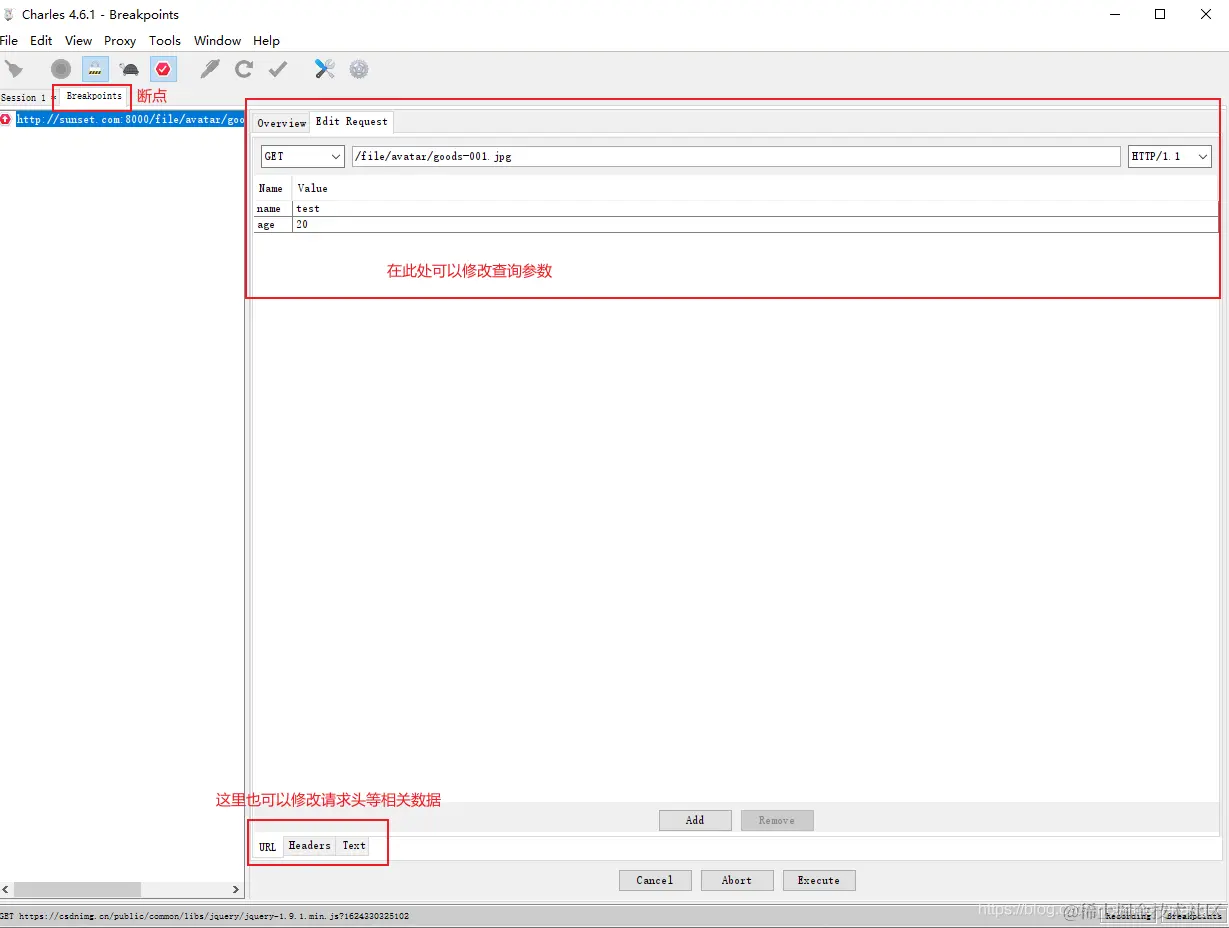
Task: Switch to the Overview tab
Action: click(281, 123)
